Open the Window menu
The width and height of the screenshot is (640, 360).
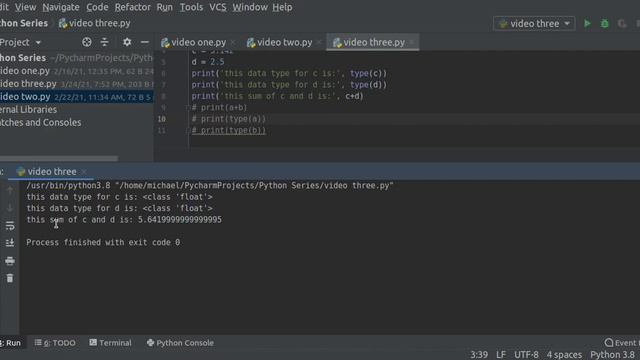[x=250, y=7]
